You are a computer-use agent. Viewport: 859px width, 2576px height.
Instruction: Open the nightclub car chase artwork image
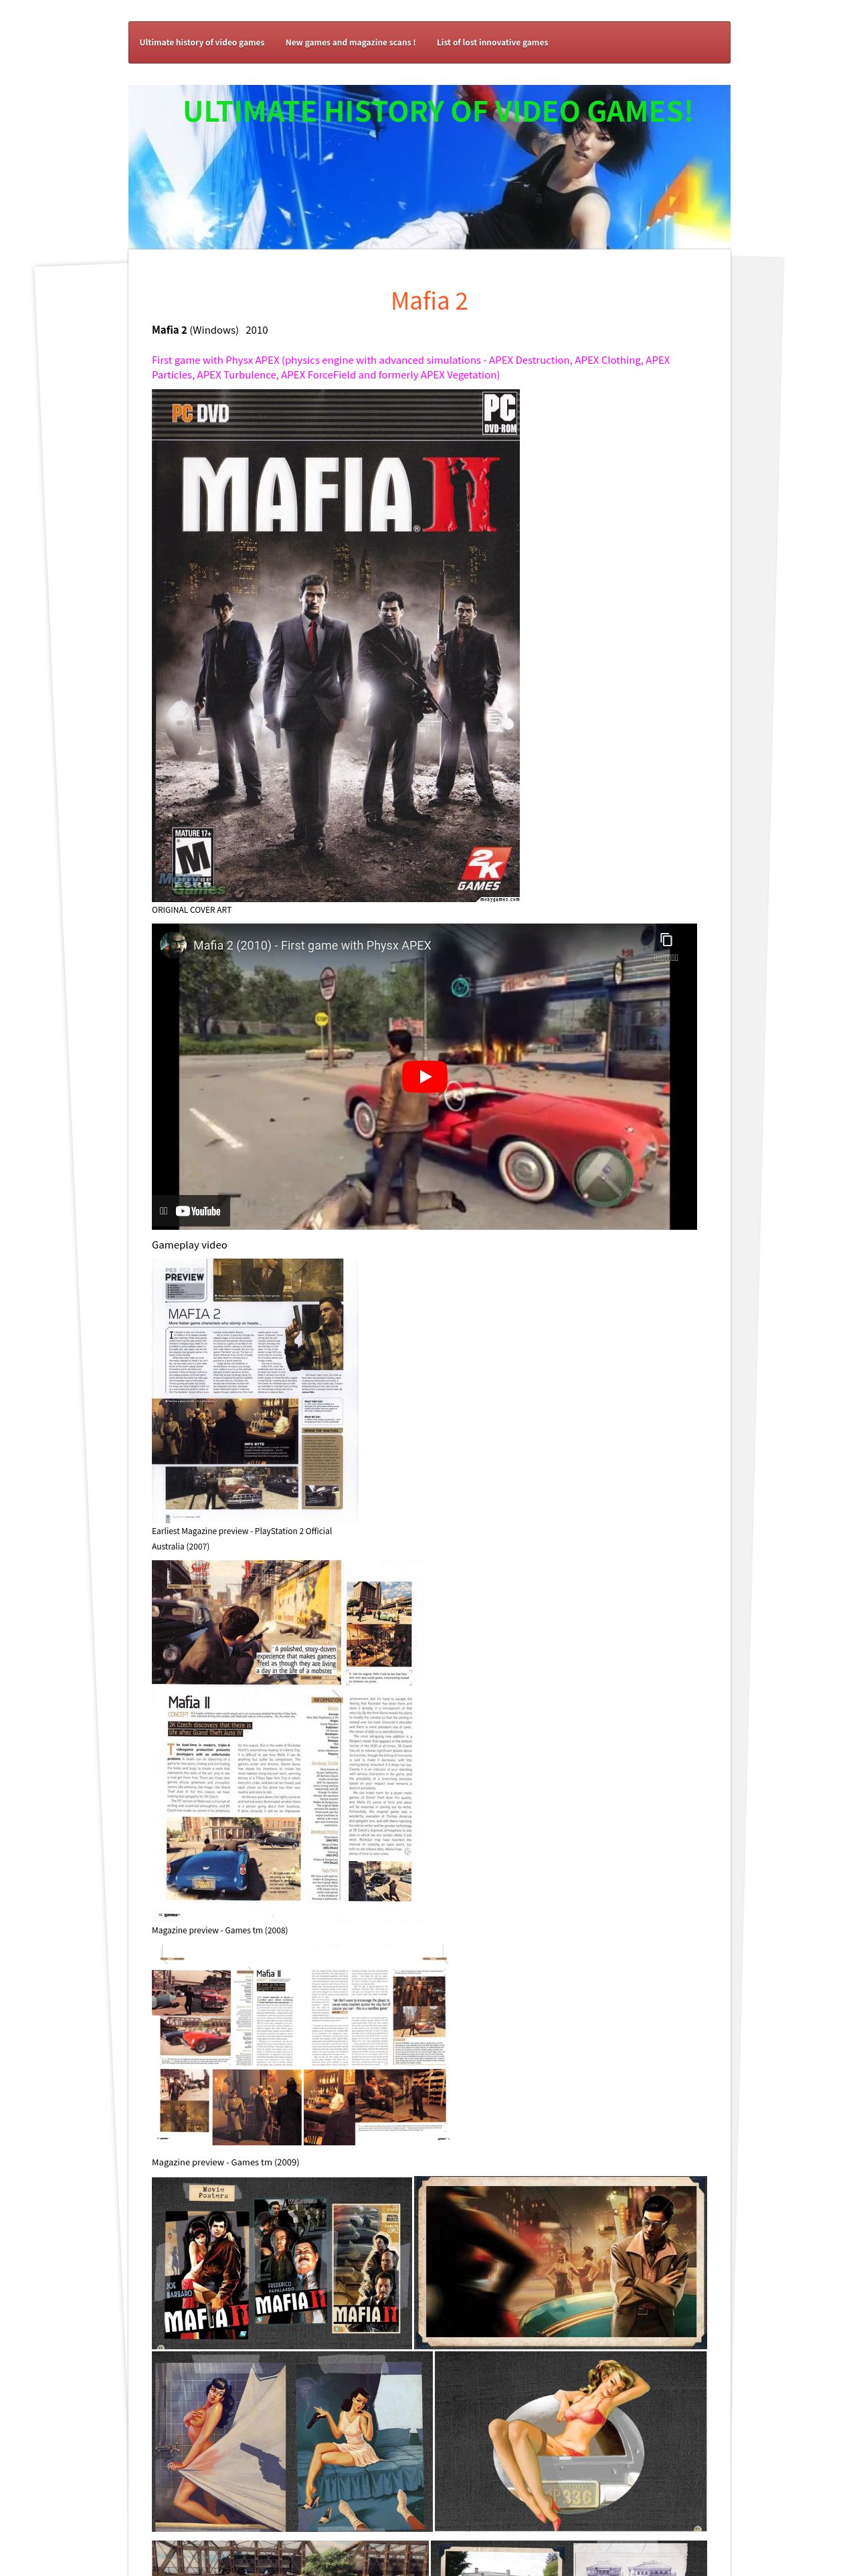560,2263
